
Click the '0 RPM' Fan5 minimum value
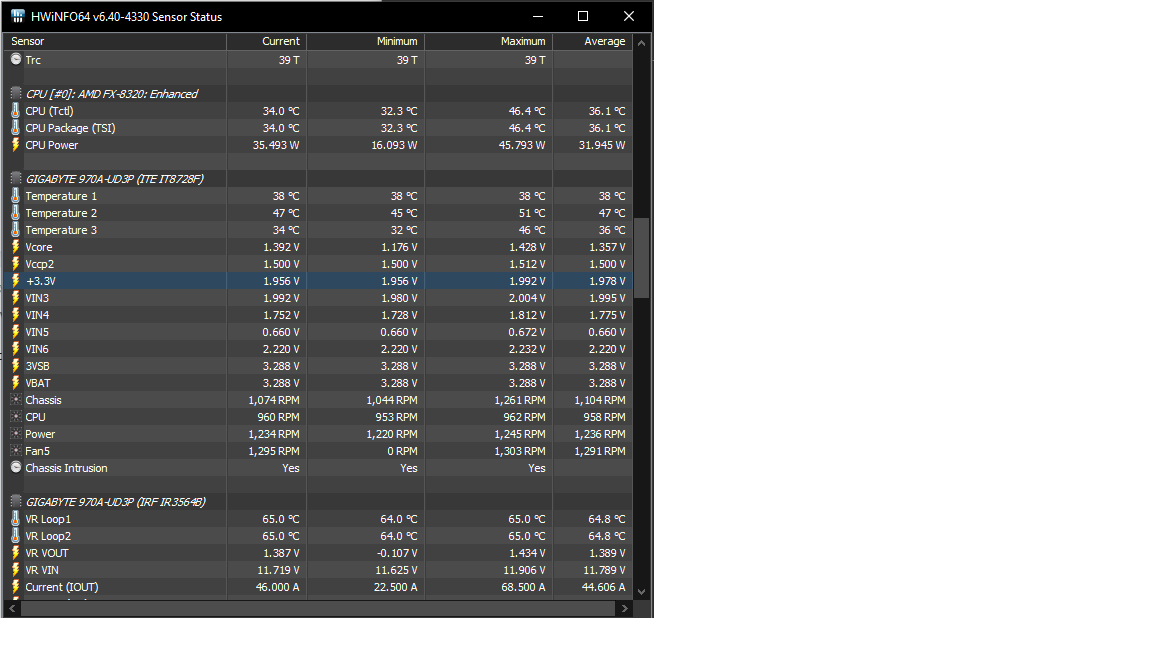click(x=402, y=451)
